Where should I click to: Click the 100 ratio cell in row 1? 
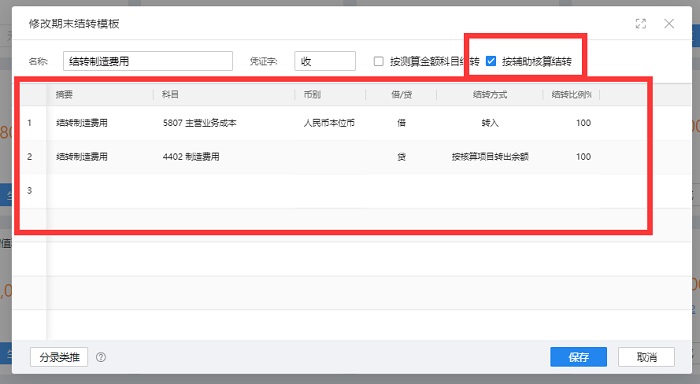pos(583,123)
